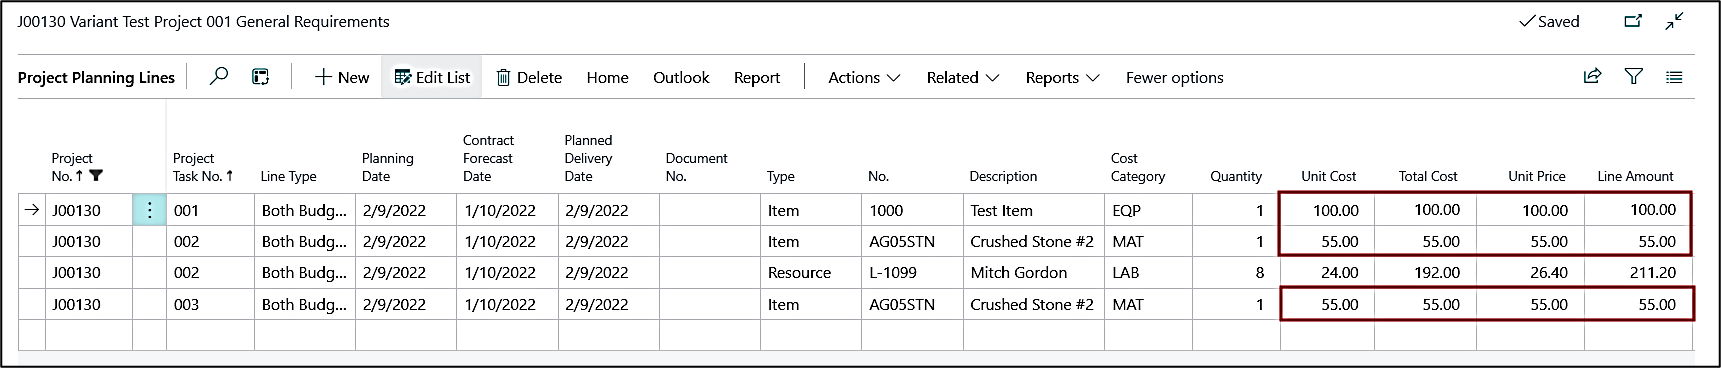Viewport: 1721px width, 368px height.
Task: Click the 192.00 total cost cell
Action: [x=1428, y=272]
